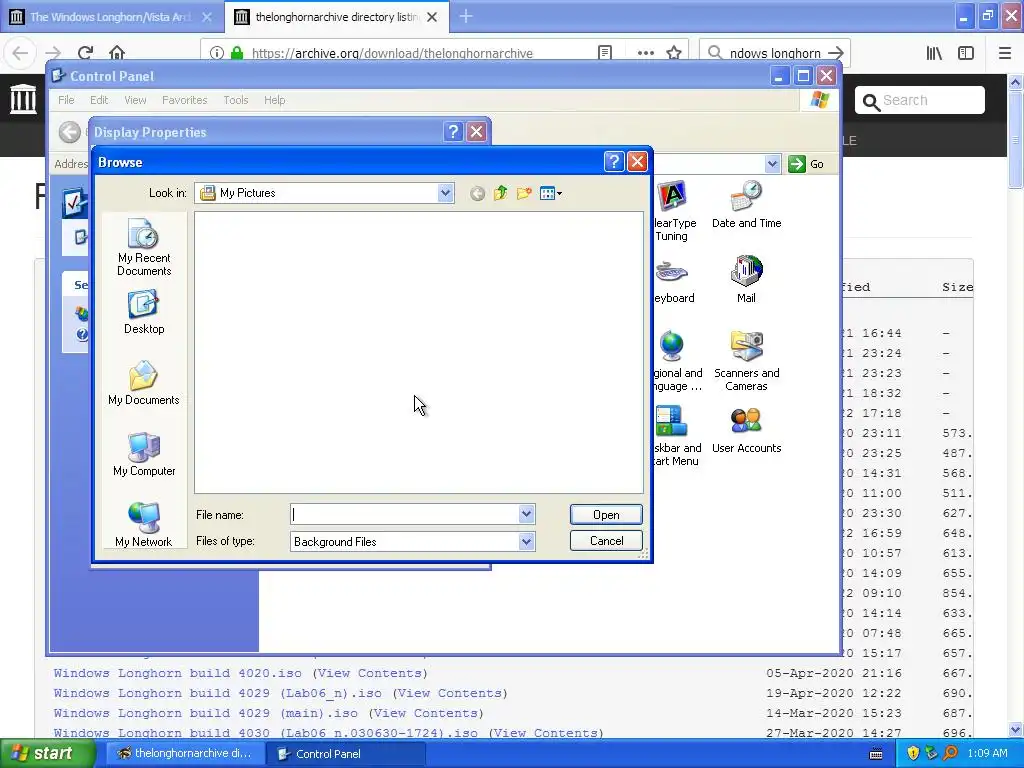Open Control Panel View menu
This screenshot has width=1024, height=768.
pyautogui.click(x=135, y=100)
